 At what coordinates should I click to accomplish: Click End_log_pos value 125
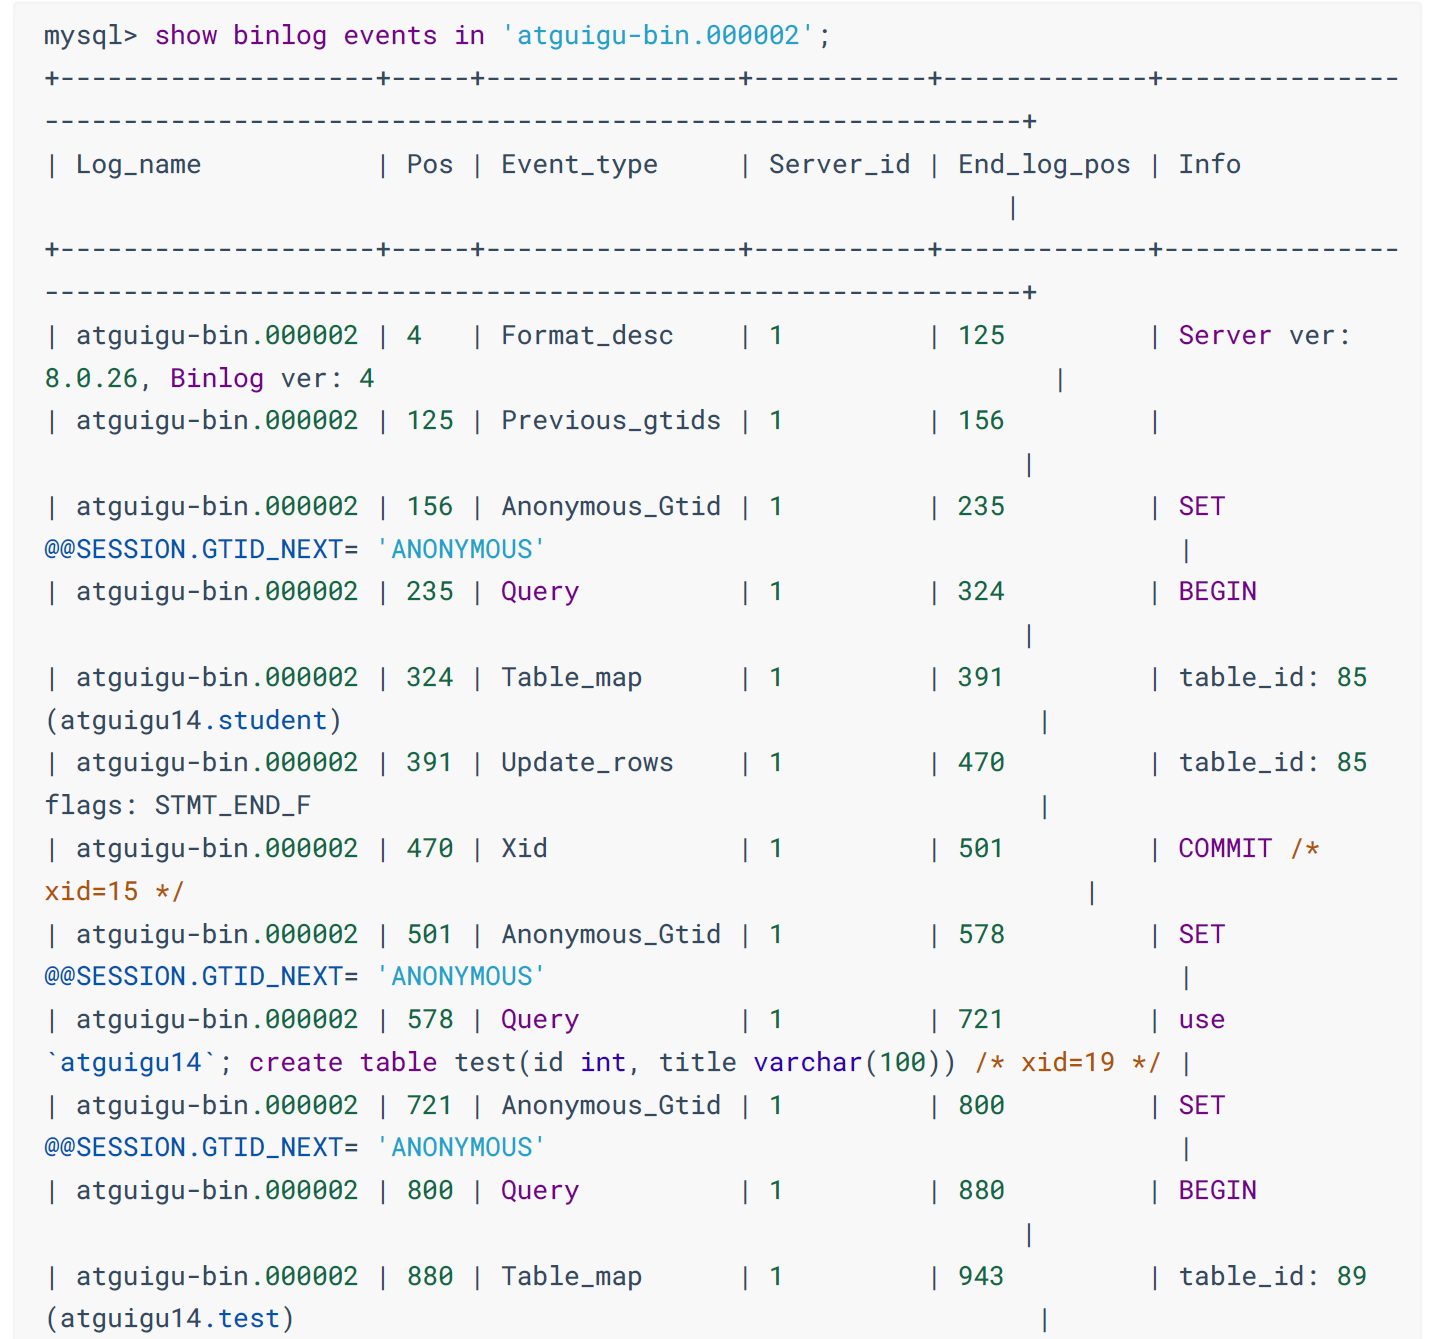[981, 336]
